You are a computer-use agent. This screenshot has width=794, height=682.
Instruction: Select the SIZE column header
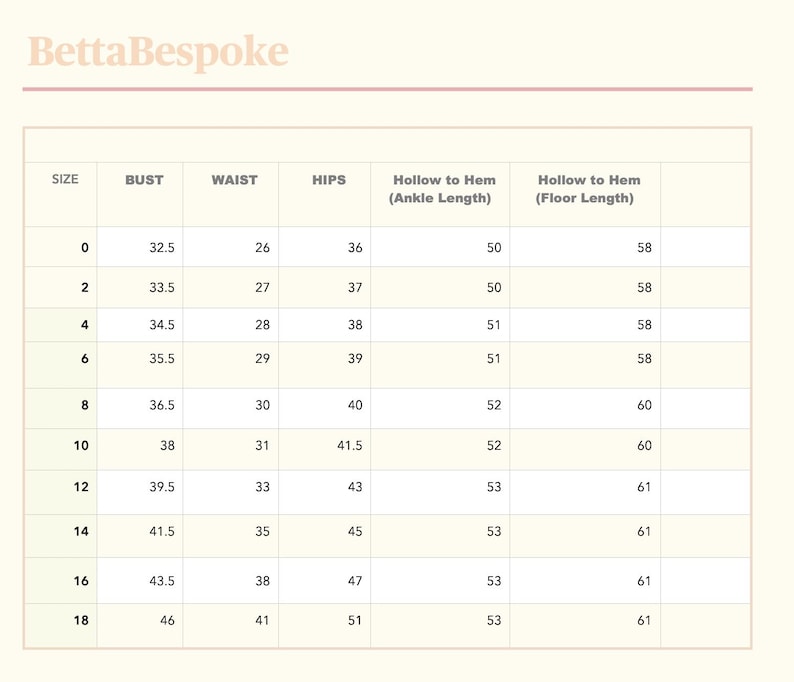pyautogui.click(x=65, y=179)
